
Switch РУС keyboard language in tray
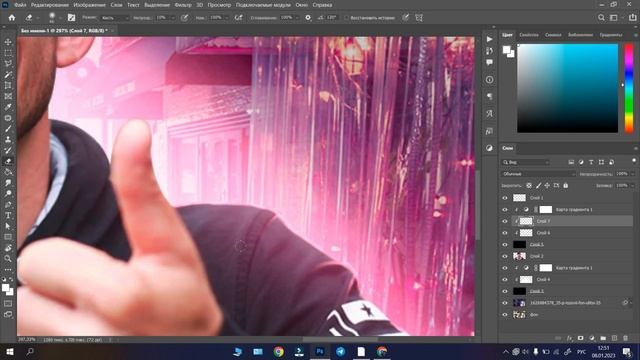581,352
